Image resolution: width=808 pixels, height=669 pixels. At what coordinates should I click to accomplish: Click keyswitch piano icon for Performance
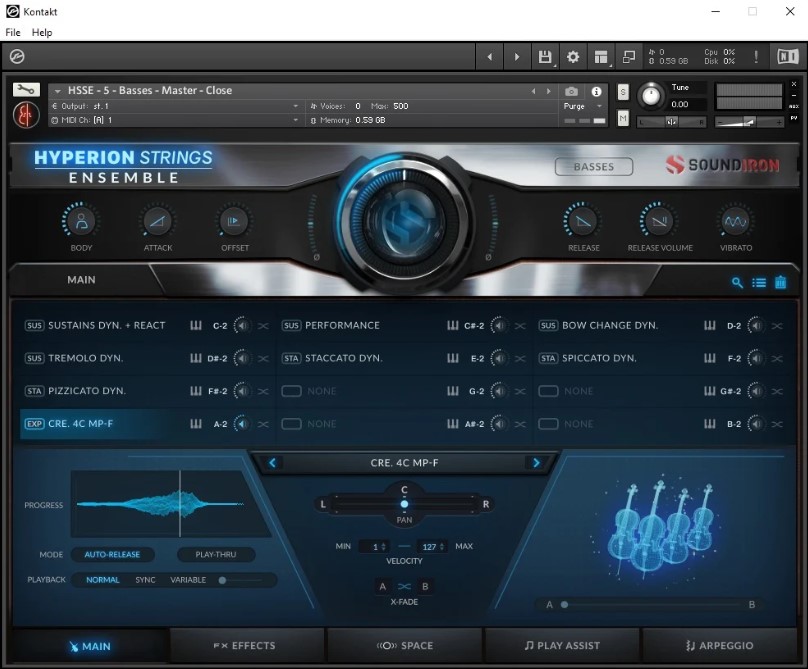pos(452,325)
